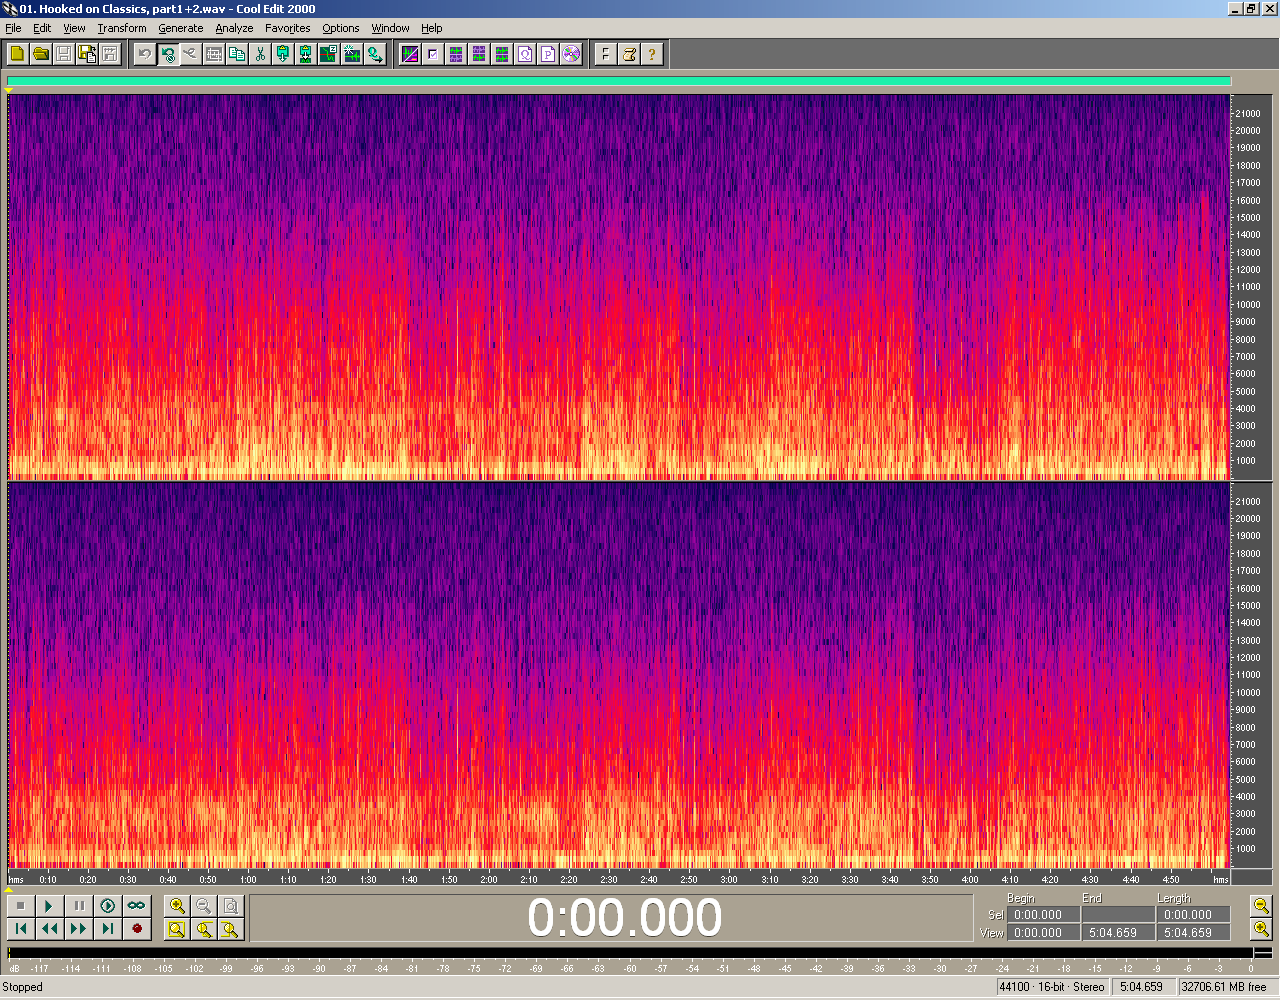
Task: Click the scissors Cut icon in toolbar
Action: coord(260,54)
